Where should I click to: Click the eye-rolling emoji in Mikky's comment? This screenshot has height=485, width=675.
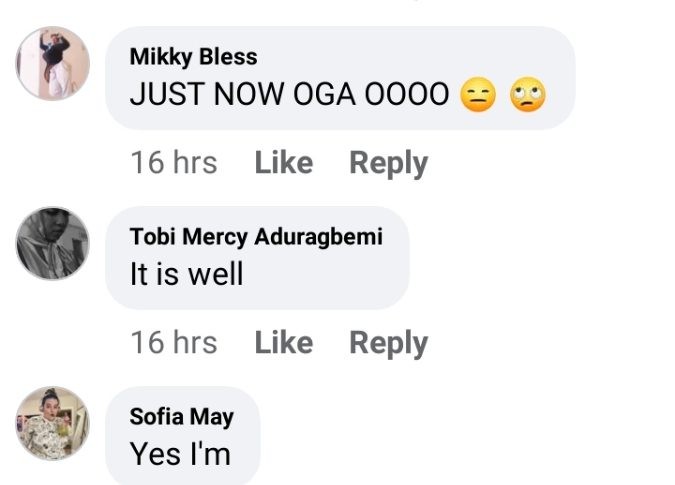click(x=527, y=96)
